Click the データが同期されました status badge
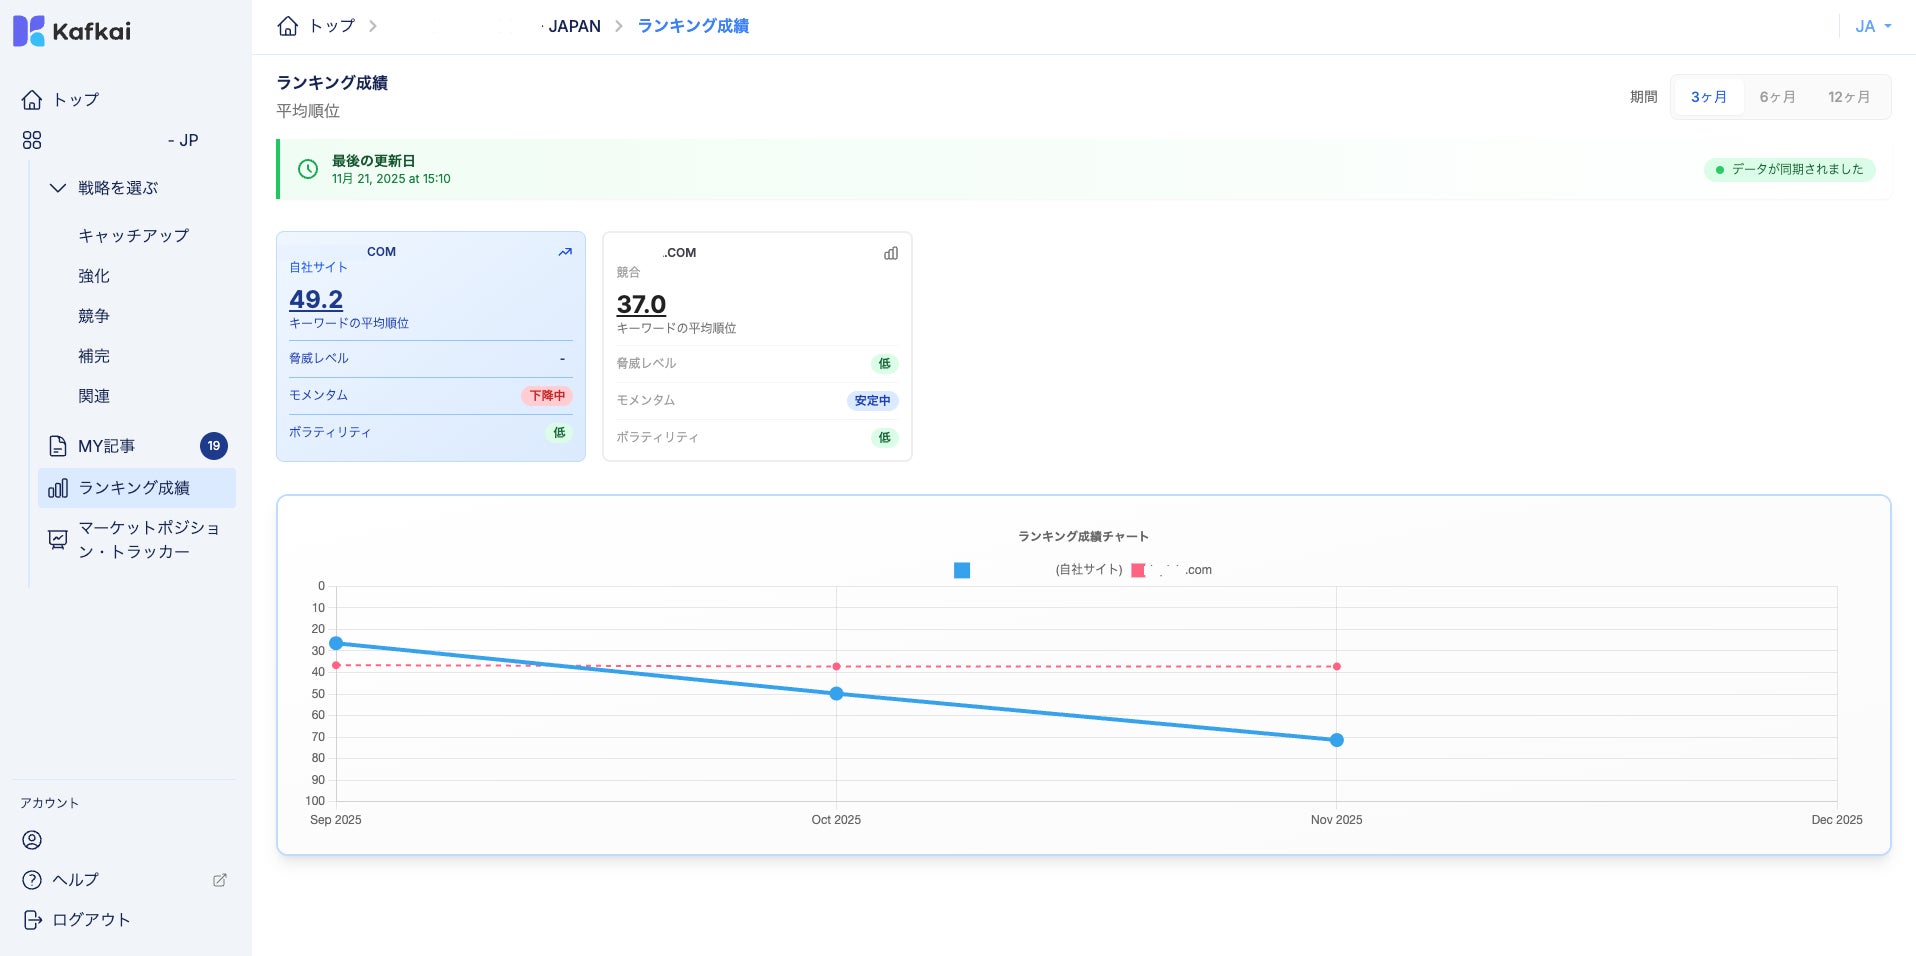The image size is (1916, 956). tap(1790, 170)
